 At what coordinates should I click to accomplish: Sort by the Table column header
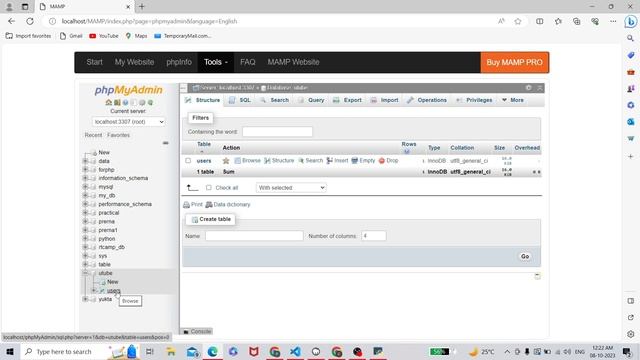point(204,144)
